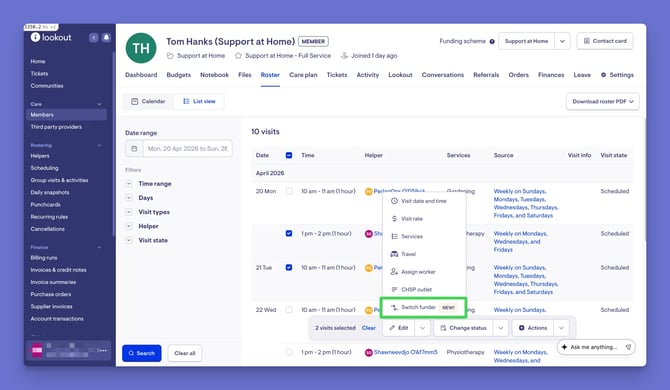
Task: Select Assign worker from edit menu
Action: (423, 272)
